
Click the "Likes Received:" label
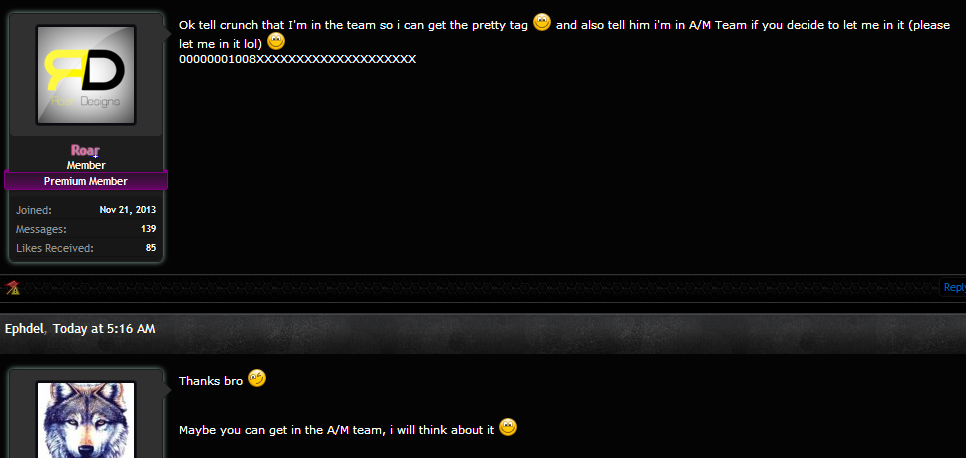point(55,248)
